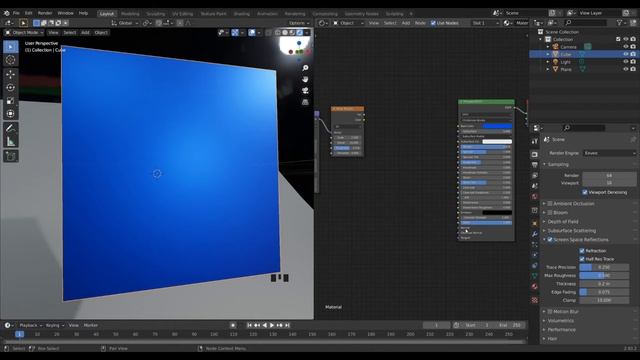Screen dimensions: 640x360
Task: Open the Render Engine dropdown
Action: (x=609, y=153)
